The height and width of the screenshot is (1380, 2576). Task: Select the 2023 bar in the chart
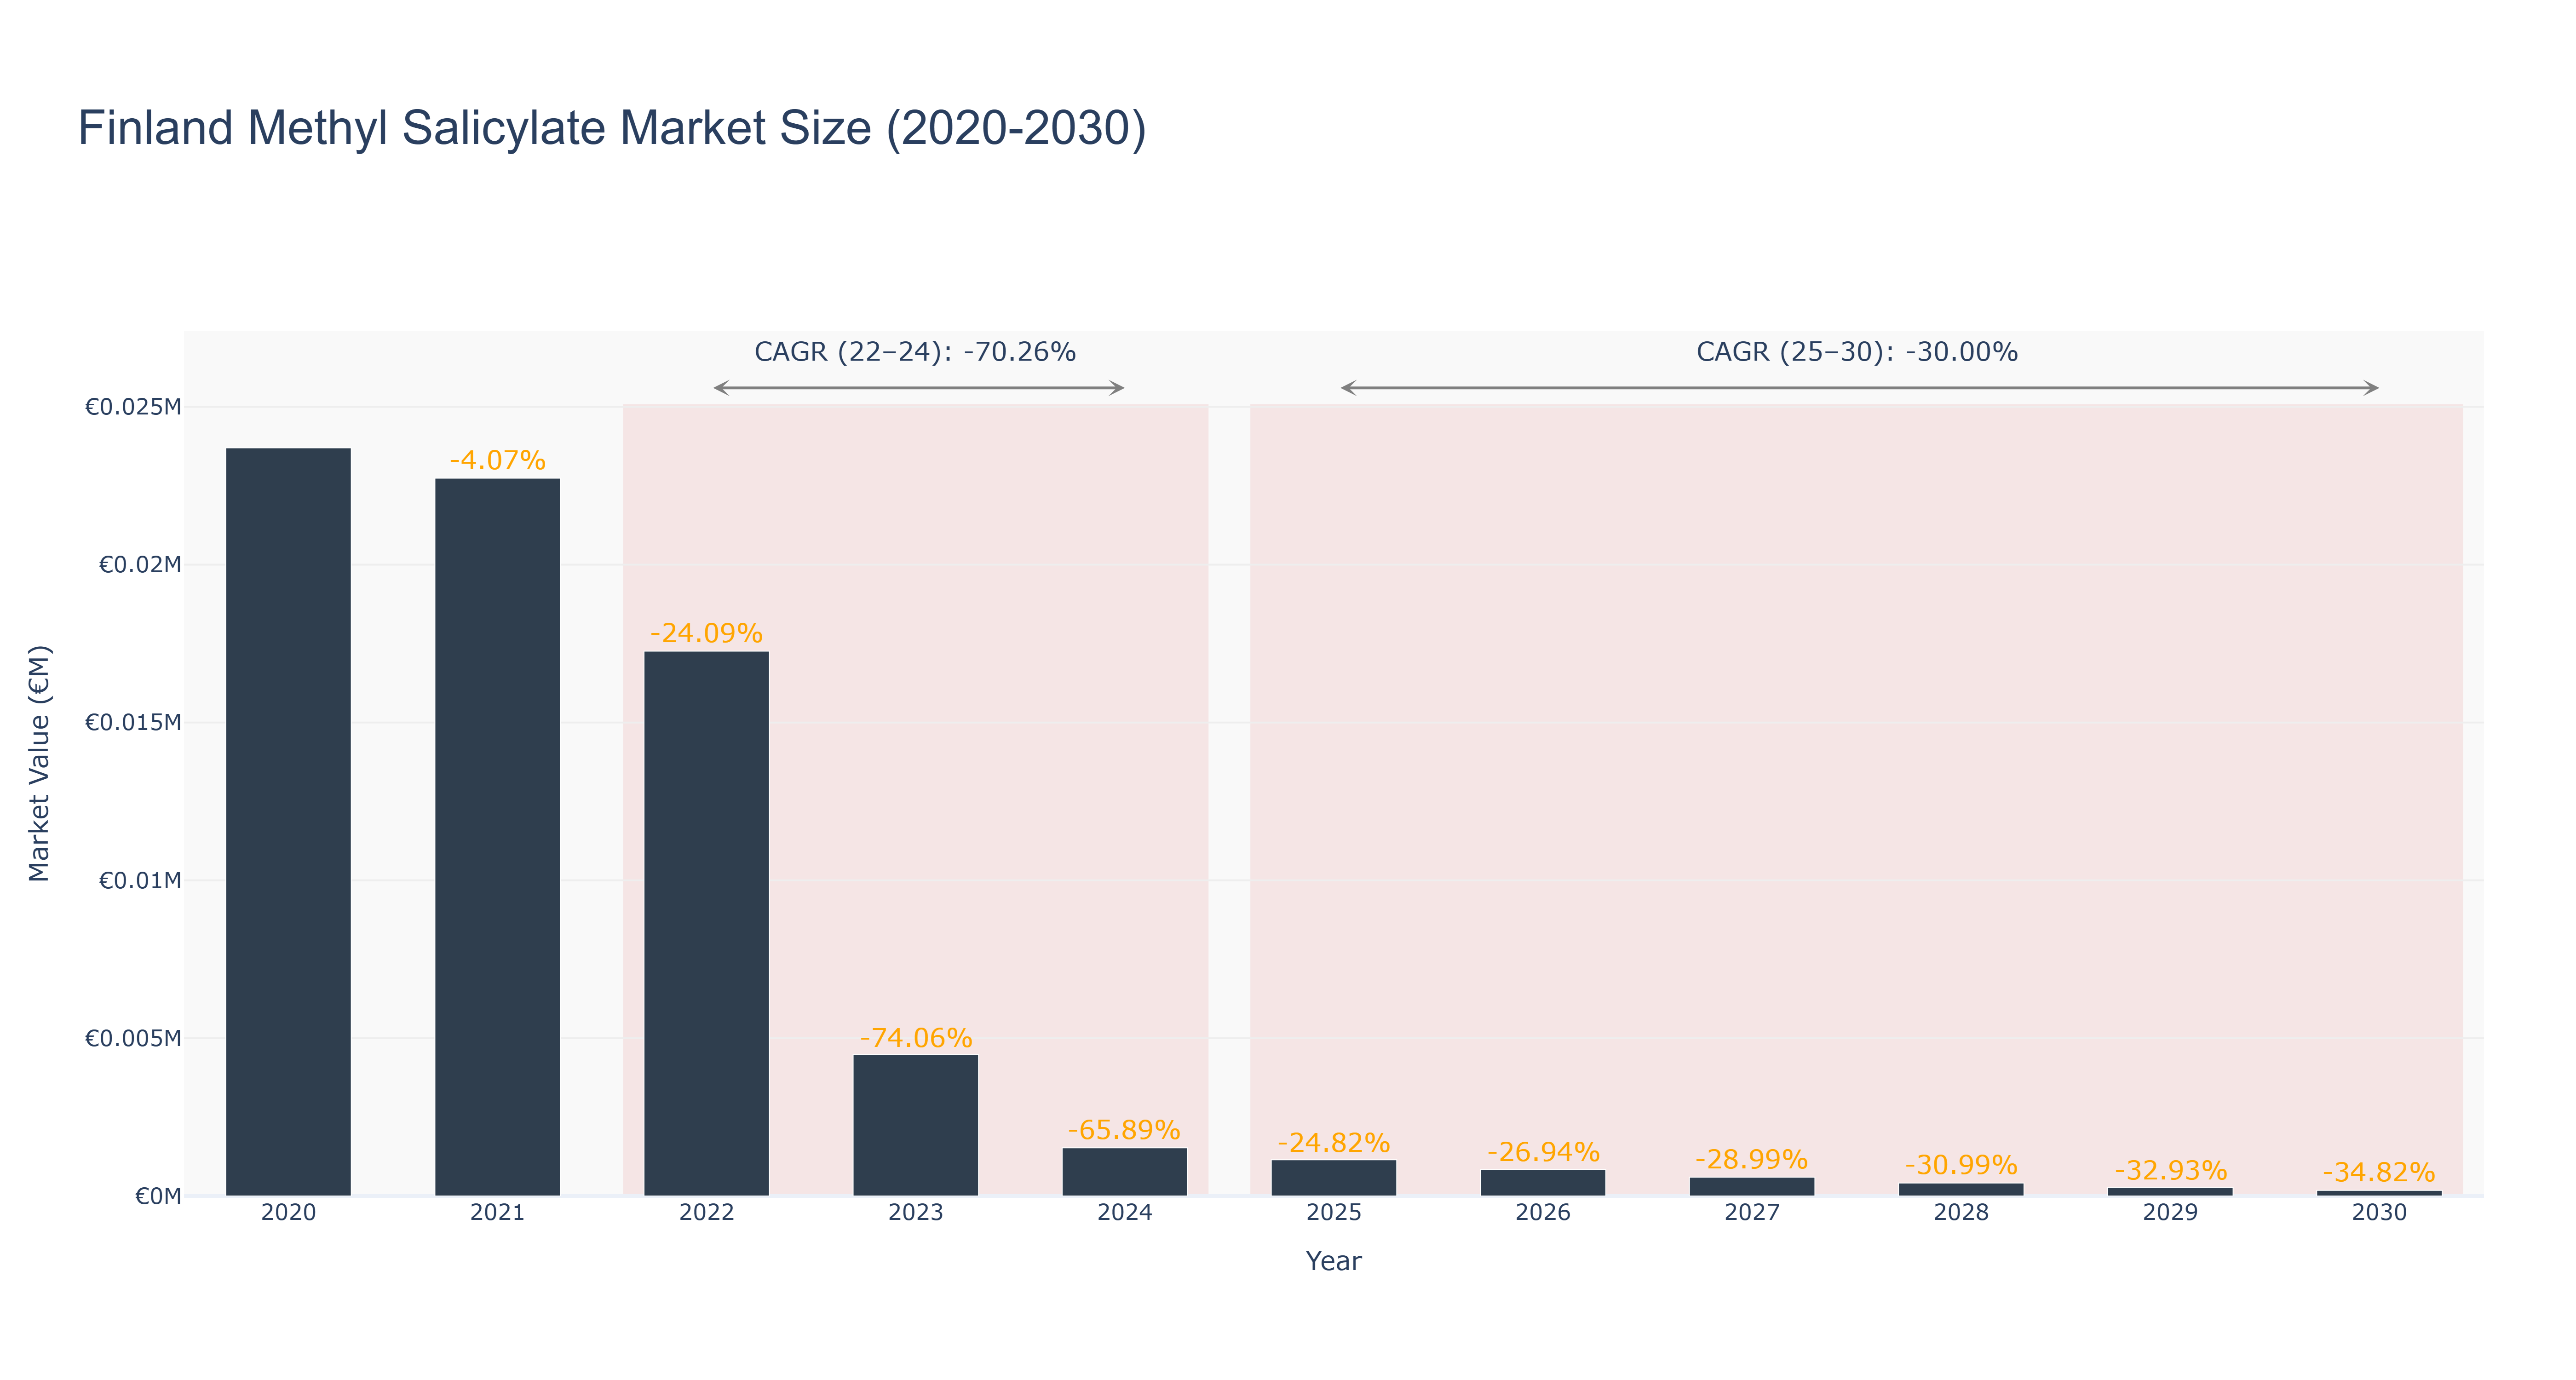[x=915, y=1125]
